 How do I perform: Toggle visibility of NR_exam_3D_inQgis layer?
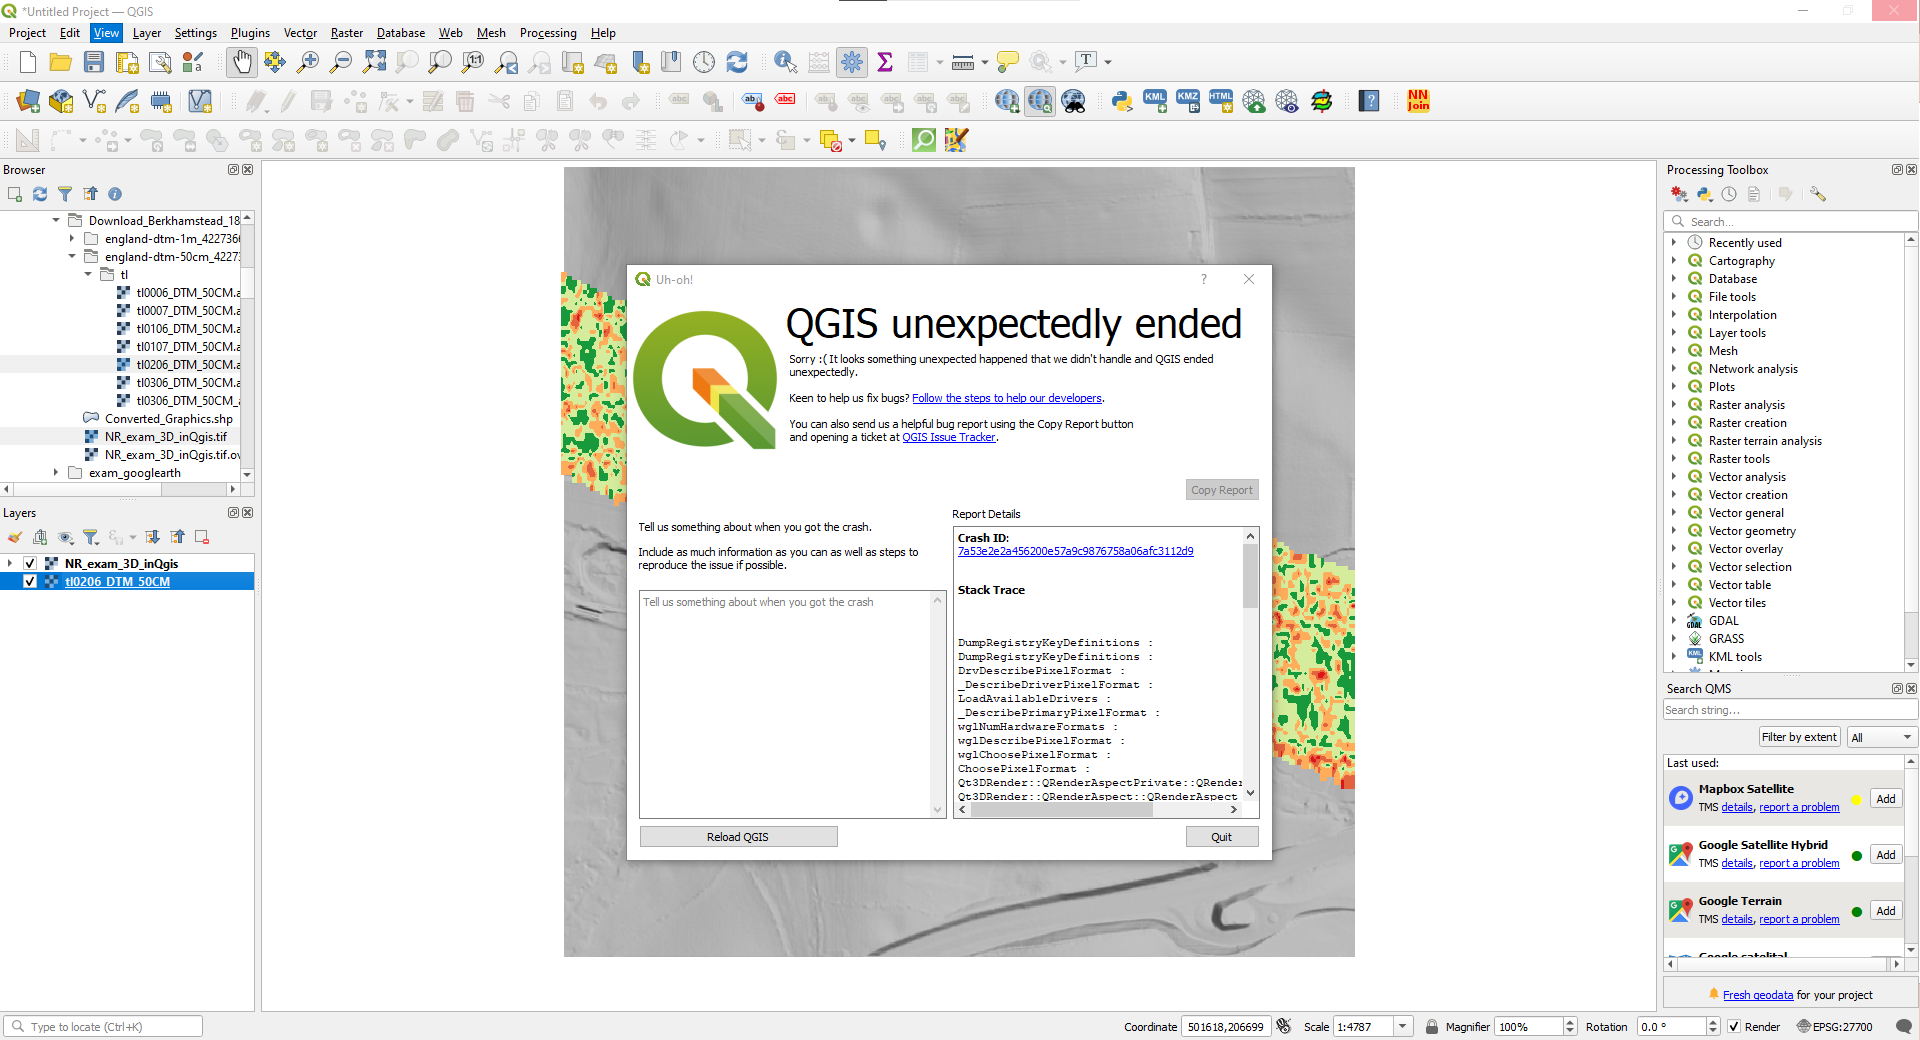(x=31, y=563)
